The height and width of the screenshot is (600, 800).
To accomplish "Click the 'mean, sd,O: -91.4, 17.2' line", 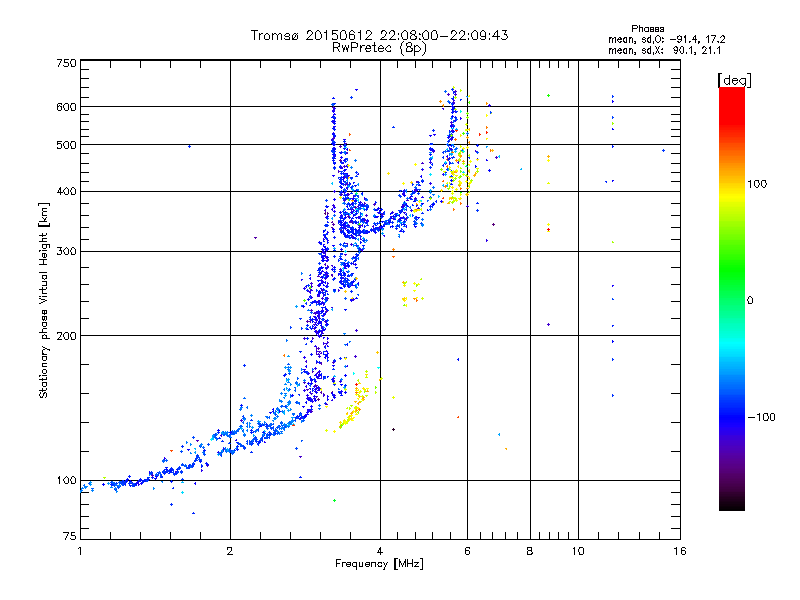I will [666, 39].
